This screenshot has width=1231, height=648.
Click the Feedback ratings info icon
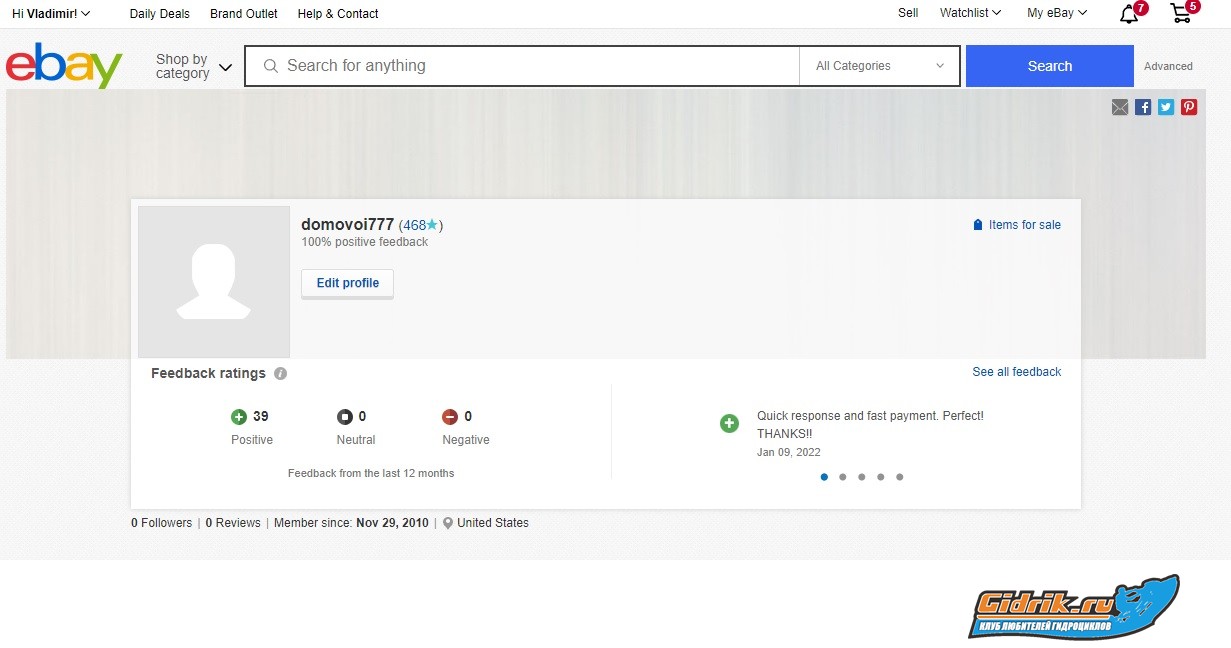pyautogui.click(x=281, y=374)
